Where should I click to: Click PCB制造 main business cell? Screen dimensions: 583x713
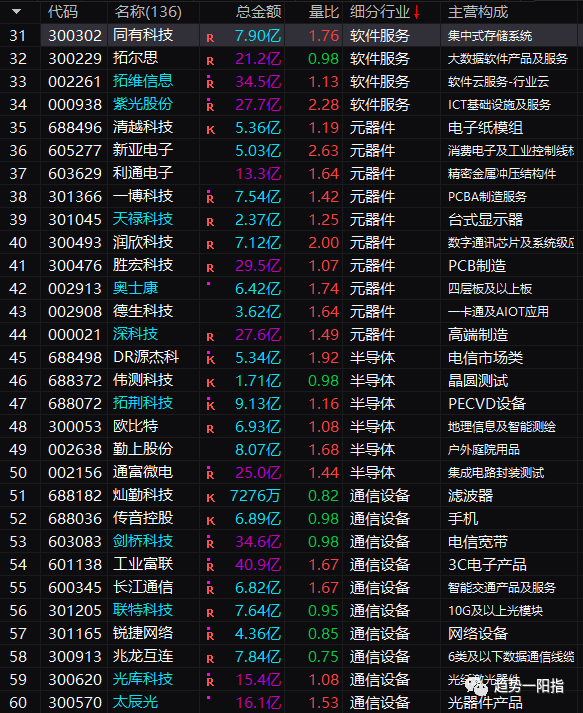(x=477, y=266)
